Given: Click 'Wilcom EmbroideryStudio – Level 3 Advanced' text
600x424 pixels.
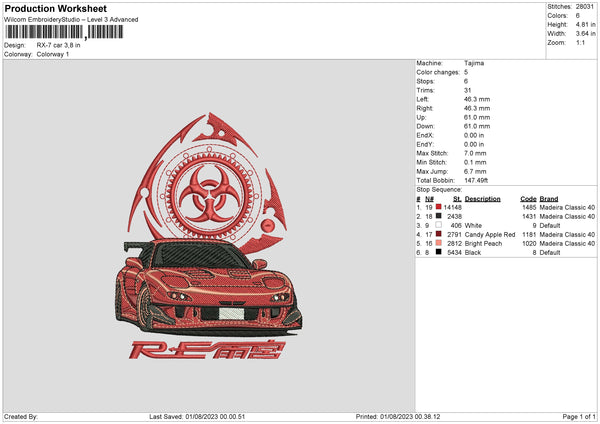Looking at the screenshot, I should pos(71,20).
